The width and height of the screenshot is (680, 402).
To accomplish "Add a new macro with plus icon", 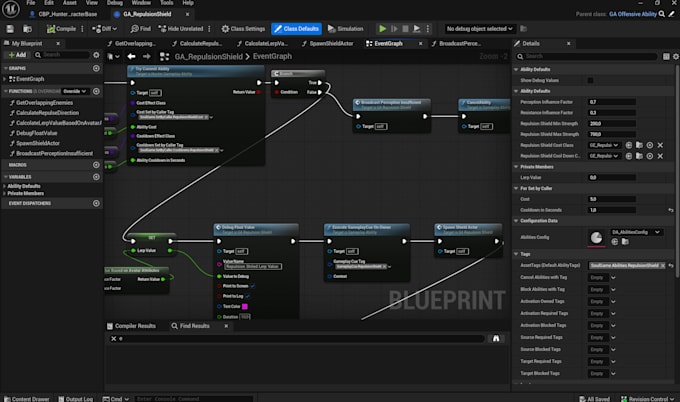I will [x=96, y=165].
